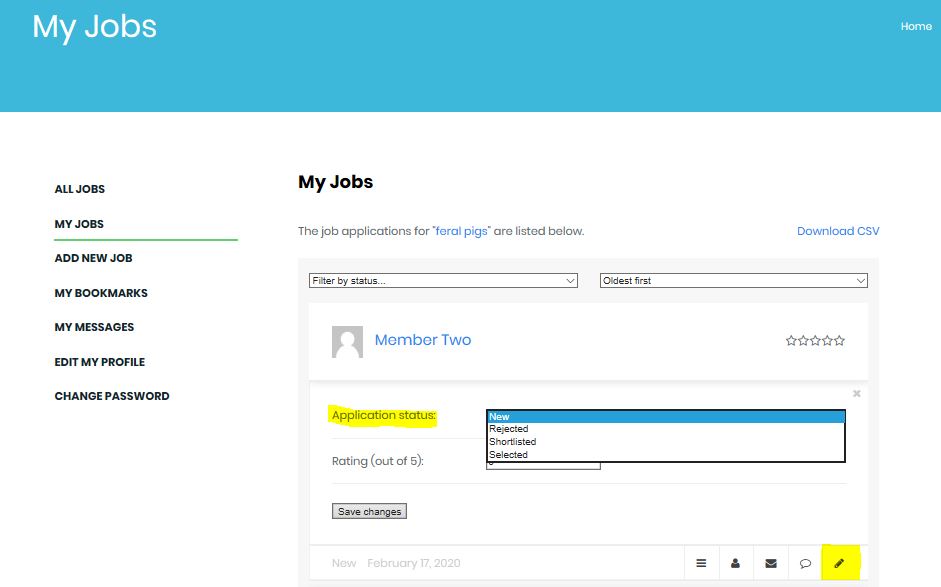Screen dimensions: 941x587
Task: Close the edit panel with X
Action: 856,394
